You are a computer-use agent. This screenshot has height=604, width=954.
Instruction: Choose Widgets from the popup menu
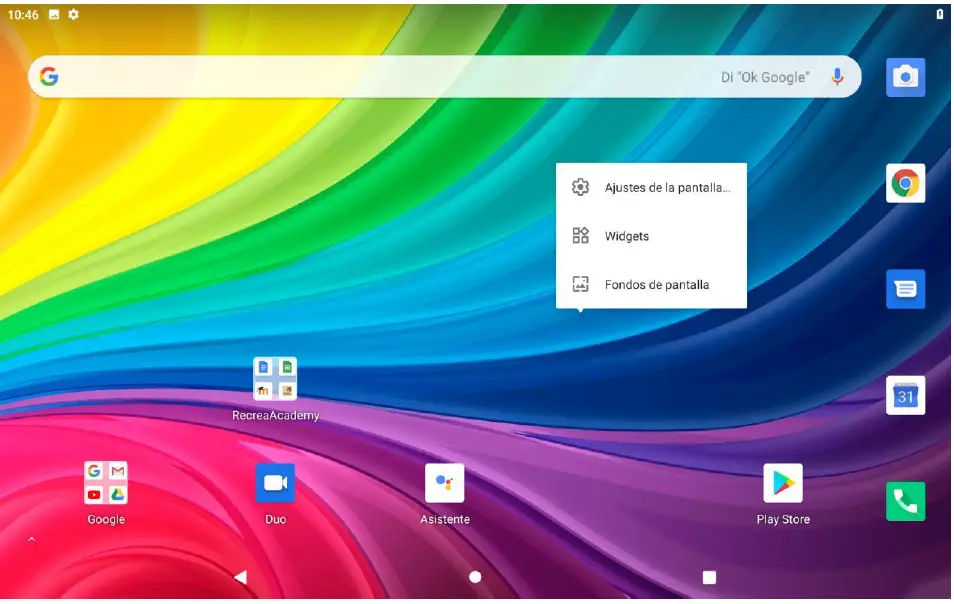(652, 236)
